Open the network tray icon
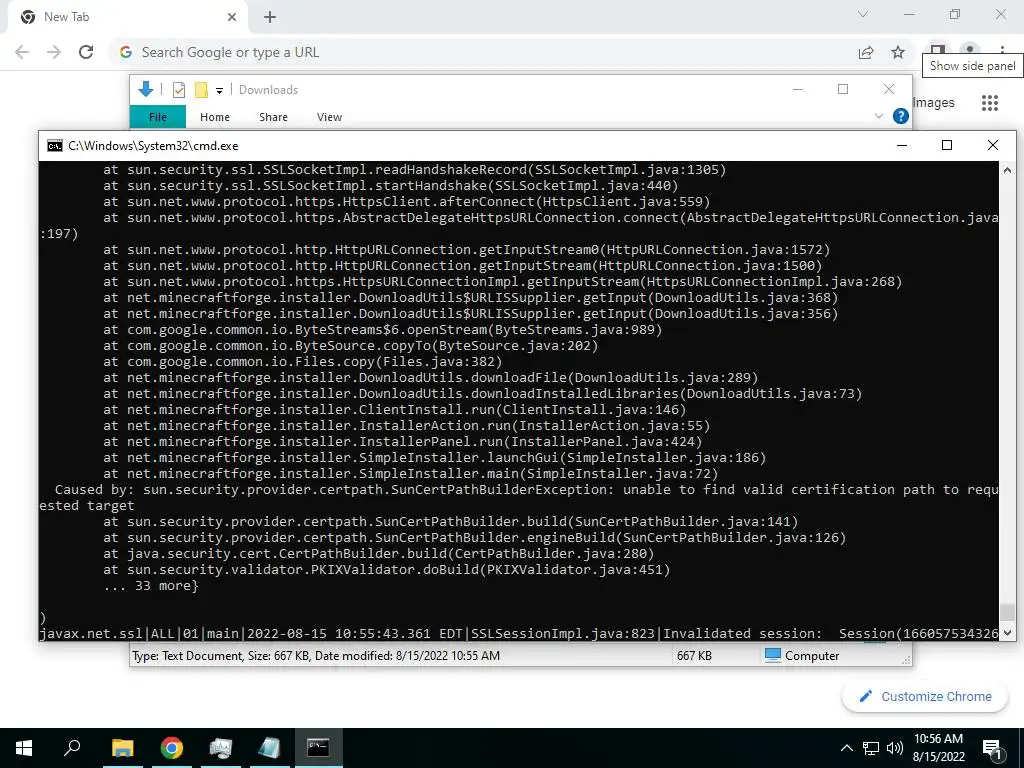Viewport: 1024px width, 768px height. point(871,748)
